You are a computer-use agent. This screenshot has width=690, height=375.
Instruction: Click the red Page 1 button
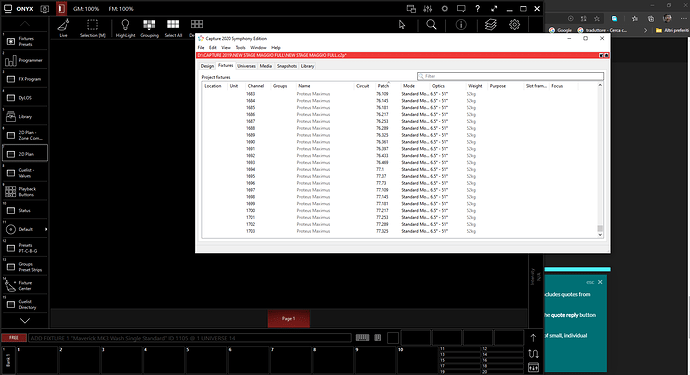click(289, 319)
